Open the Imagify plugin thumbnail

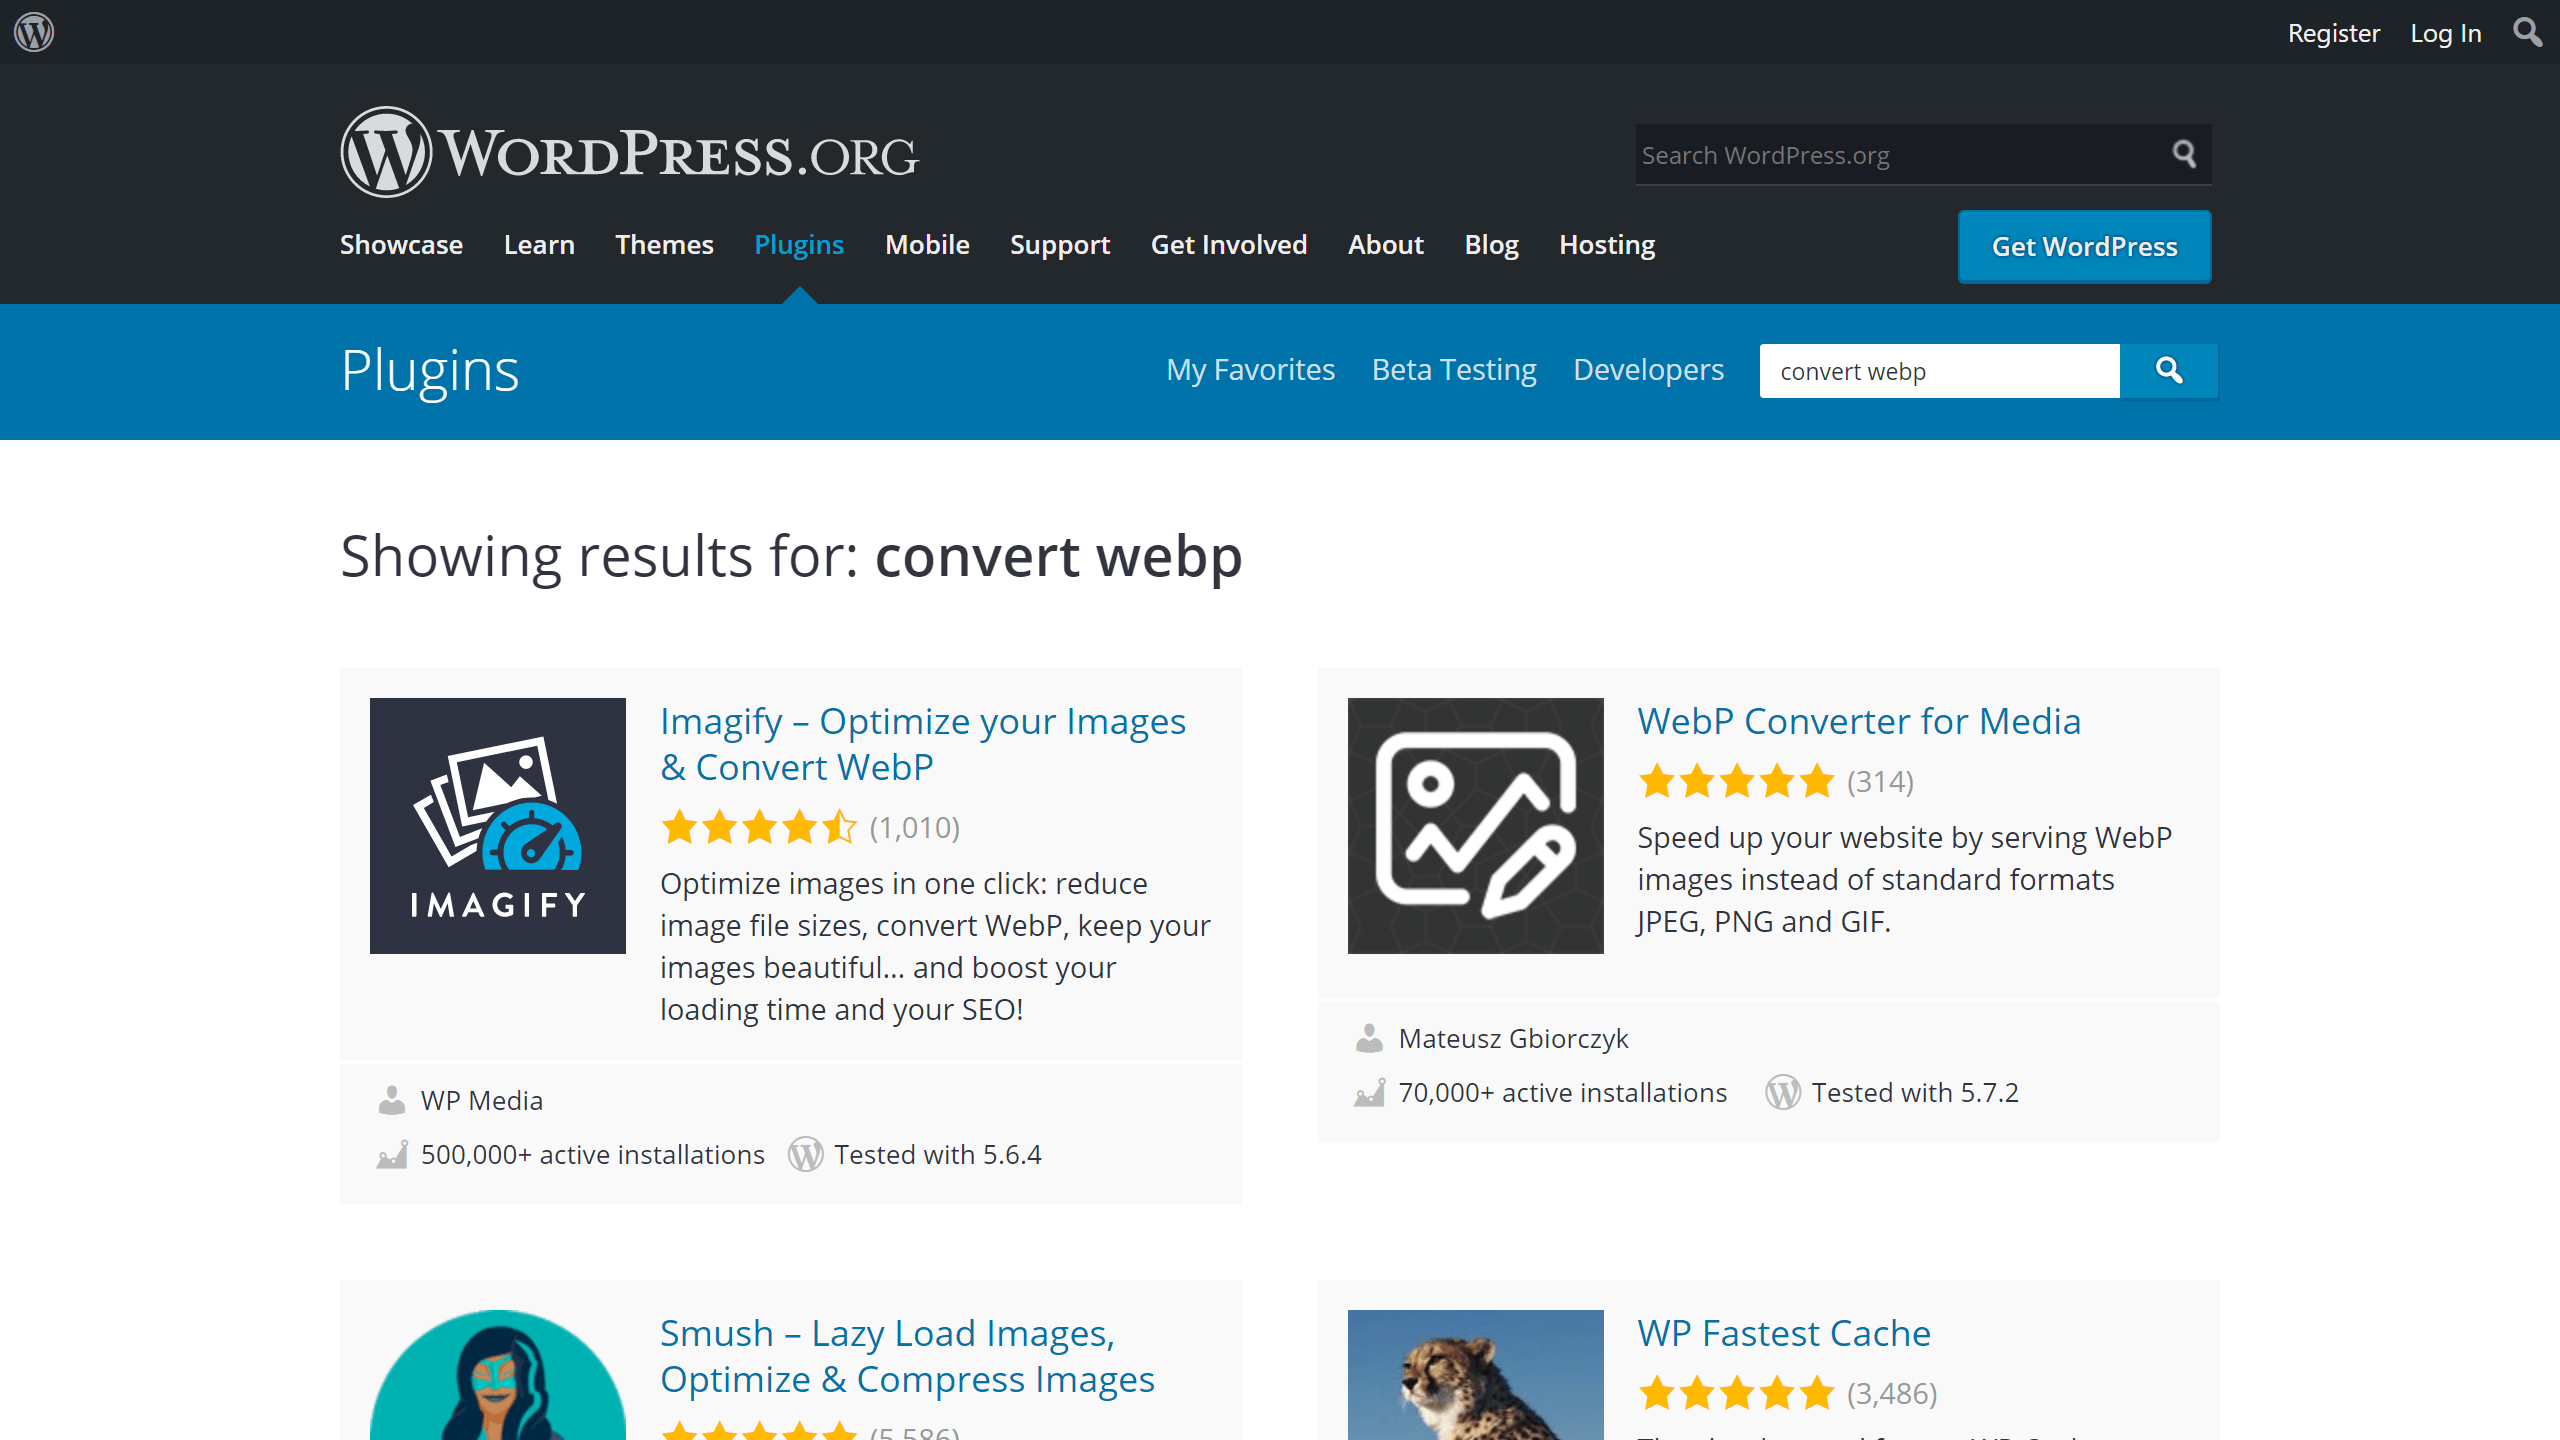[x=498, y=826]
